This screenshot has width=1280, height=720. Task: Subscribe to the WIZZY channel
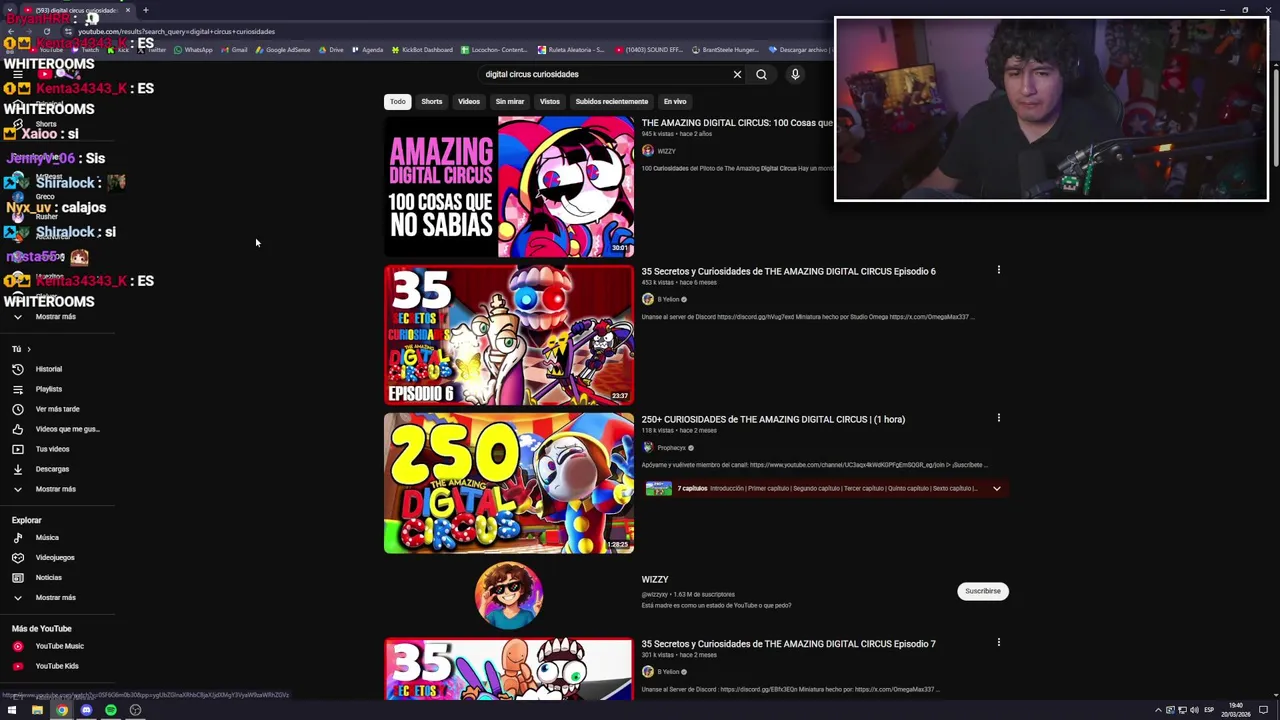983,591
